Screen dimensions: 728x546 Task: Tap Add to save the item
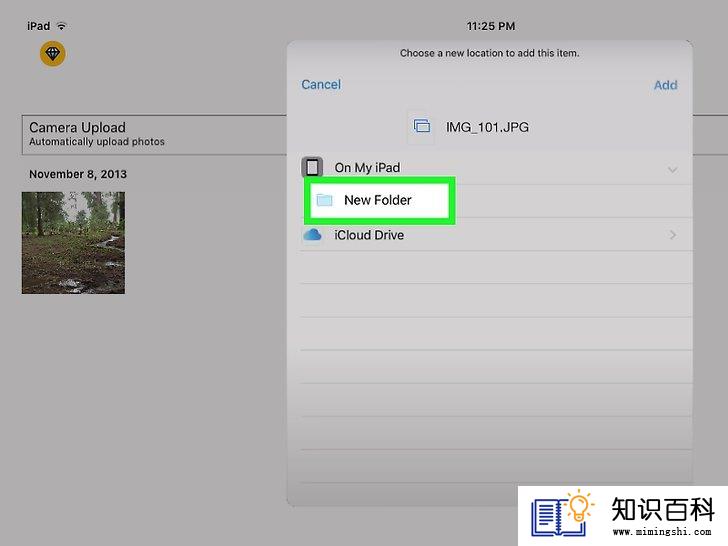(x=665, y=85)
